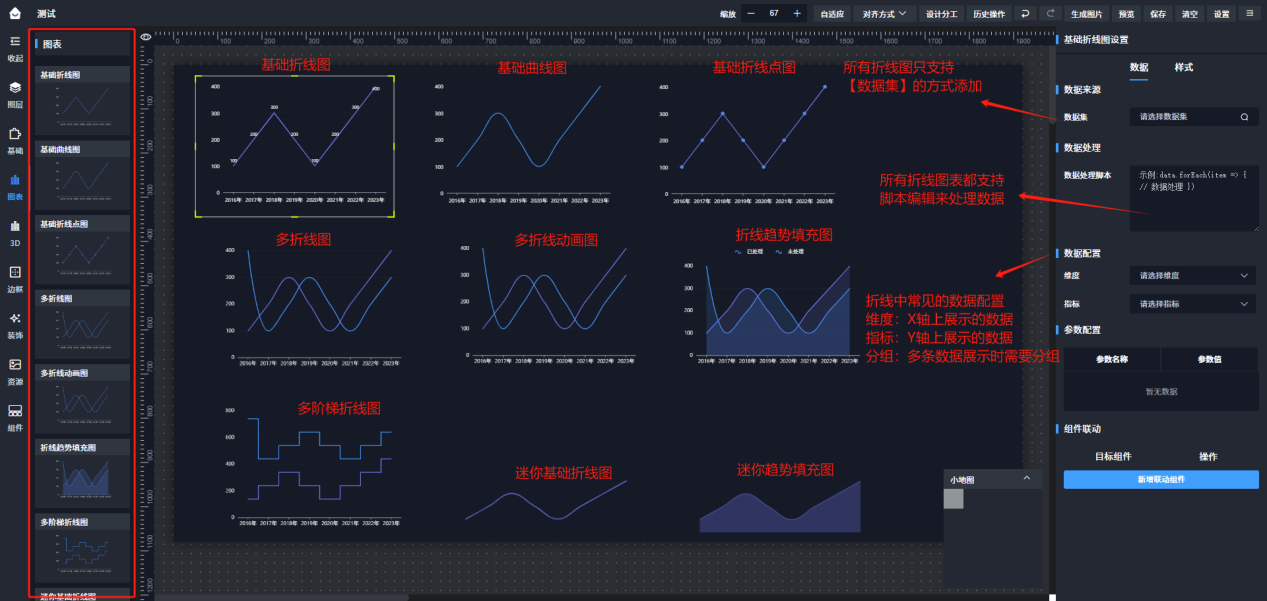Open the 装饰 decoration category
The width and height of the screenshot is (1267, 601).
click(x=15, y=325)
